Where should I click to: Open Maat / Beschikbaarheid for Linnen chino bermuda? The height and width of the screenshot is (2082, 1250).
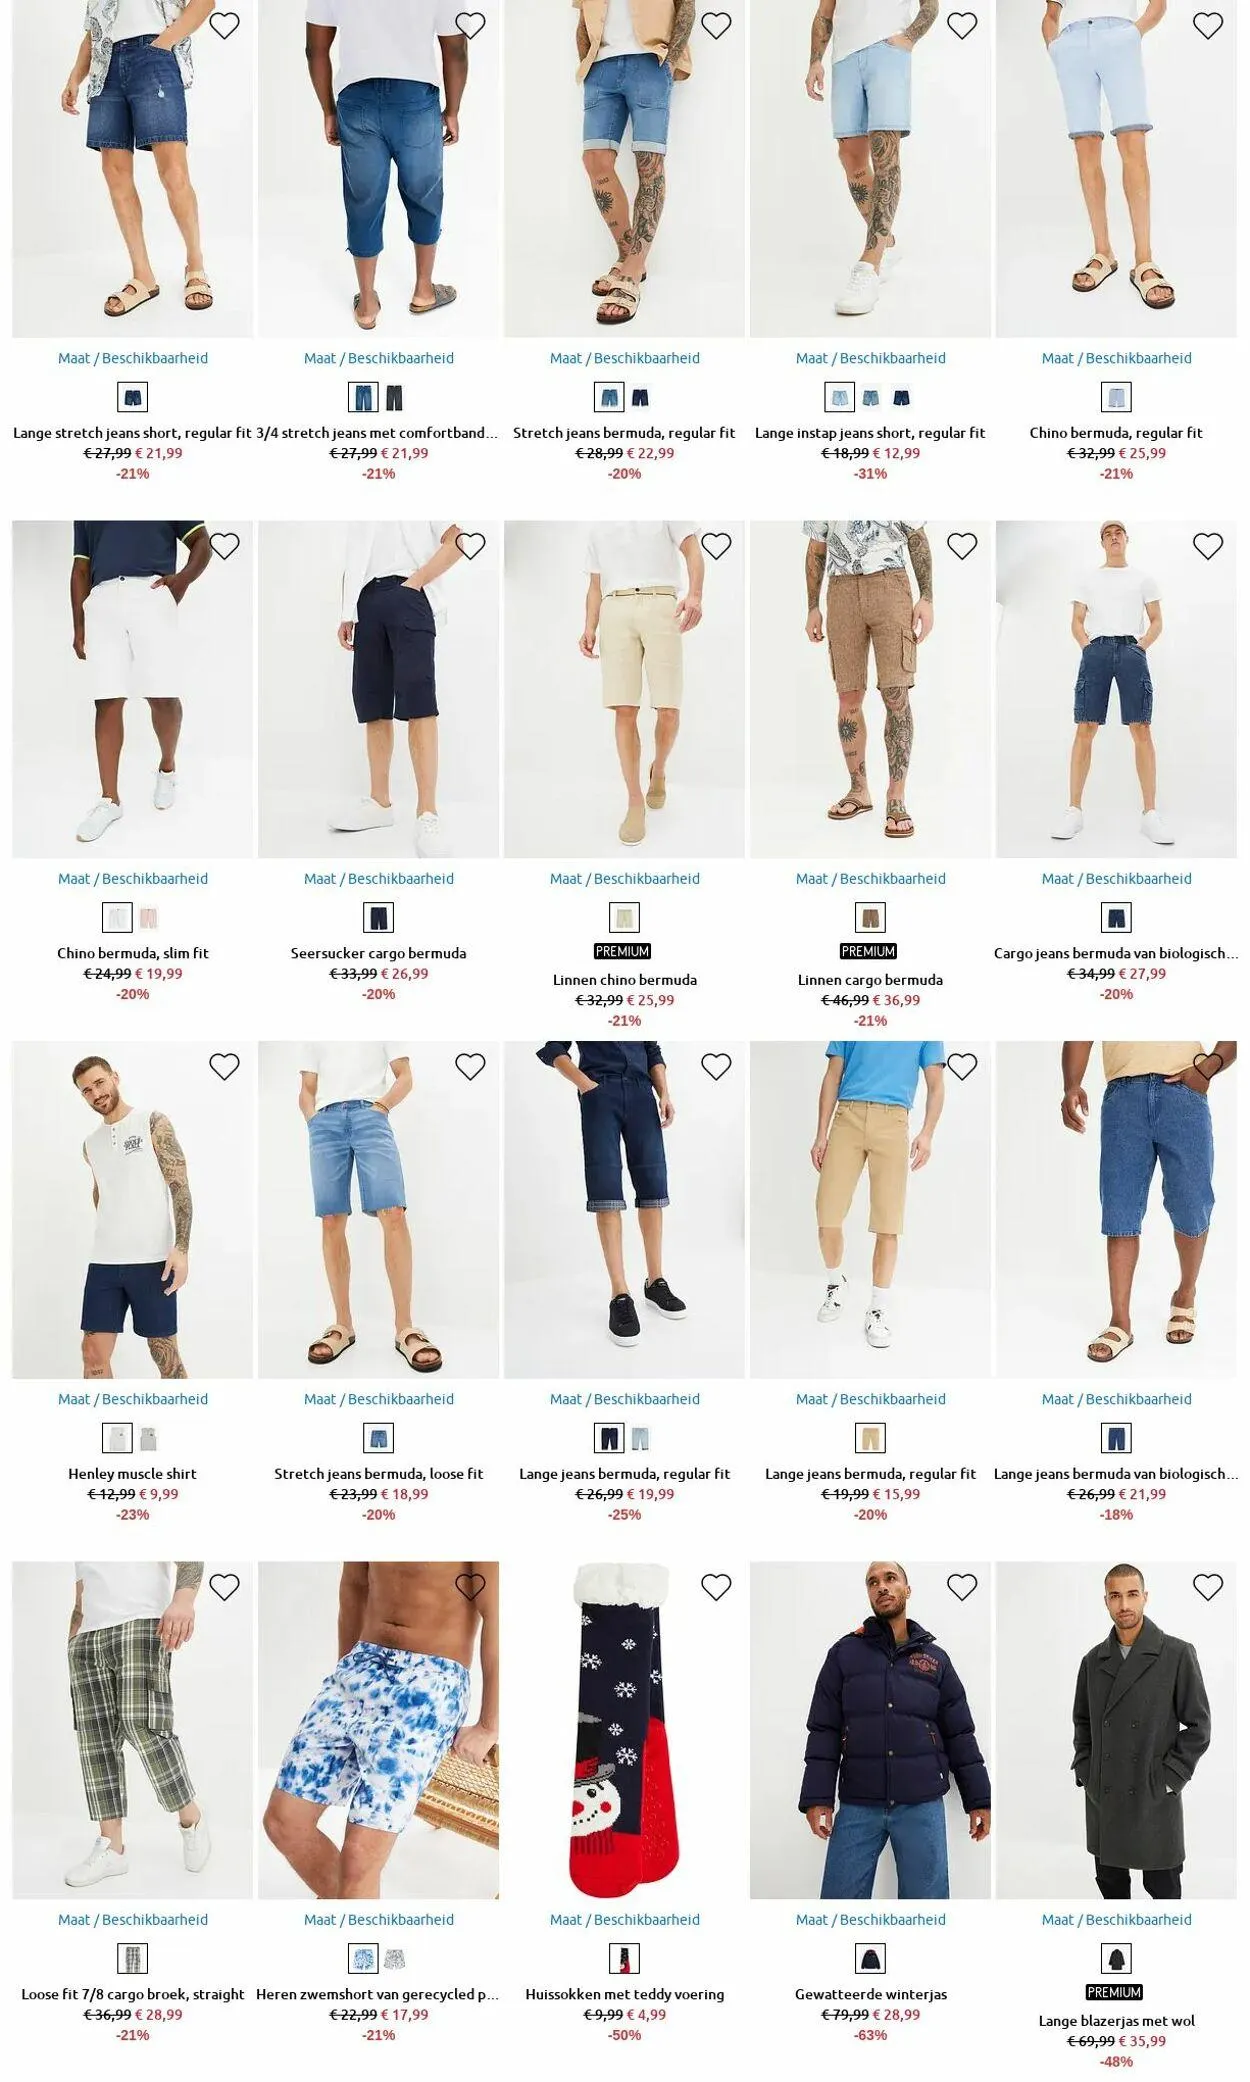(x=625, y=879)
